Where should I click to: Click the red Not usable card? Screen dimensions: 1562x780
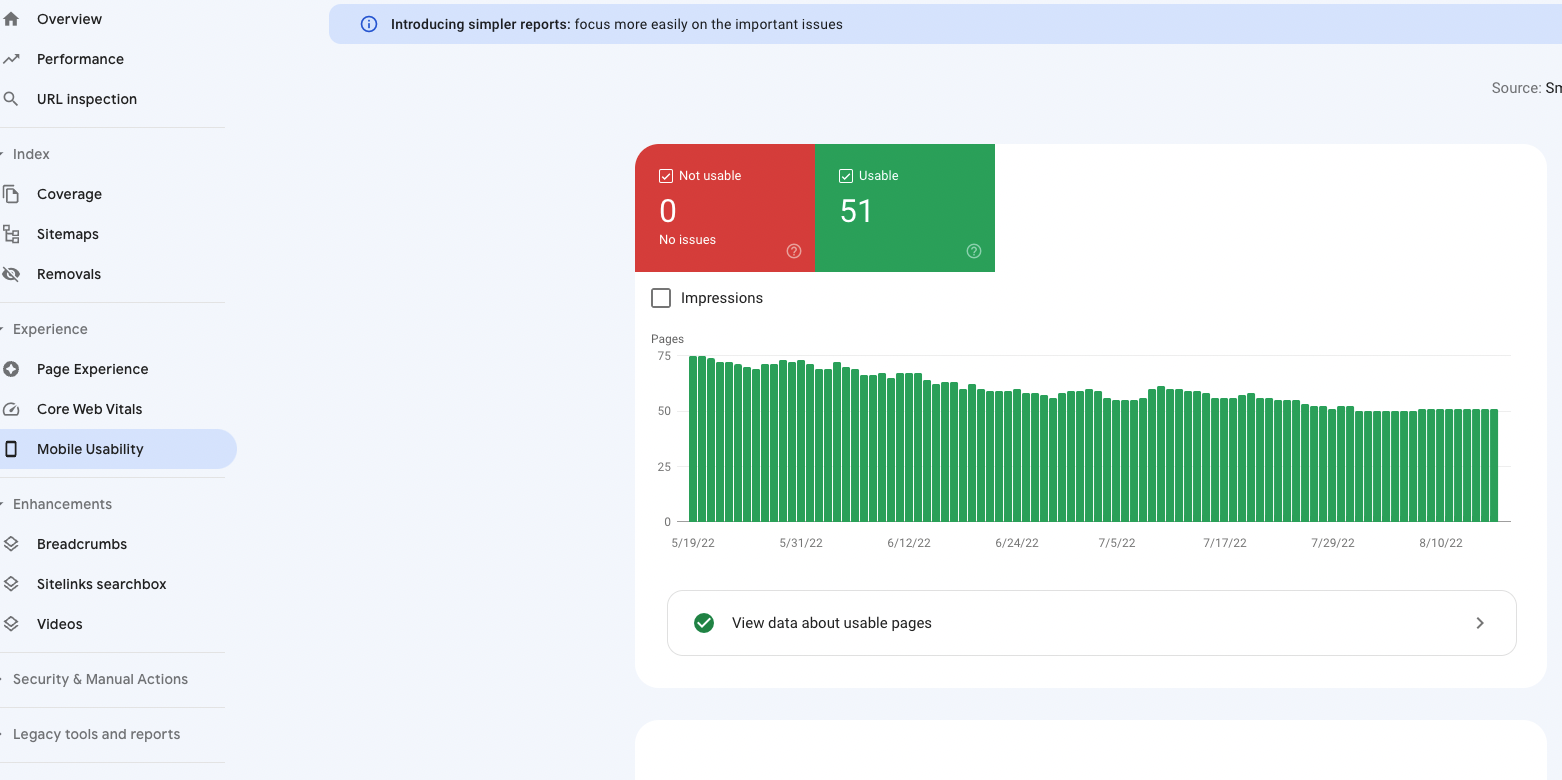coord(725,208)
